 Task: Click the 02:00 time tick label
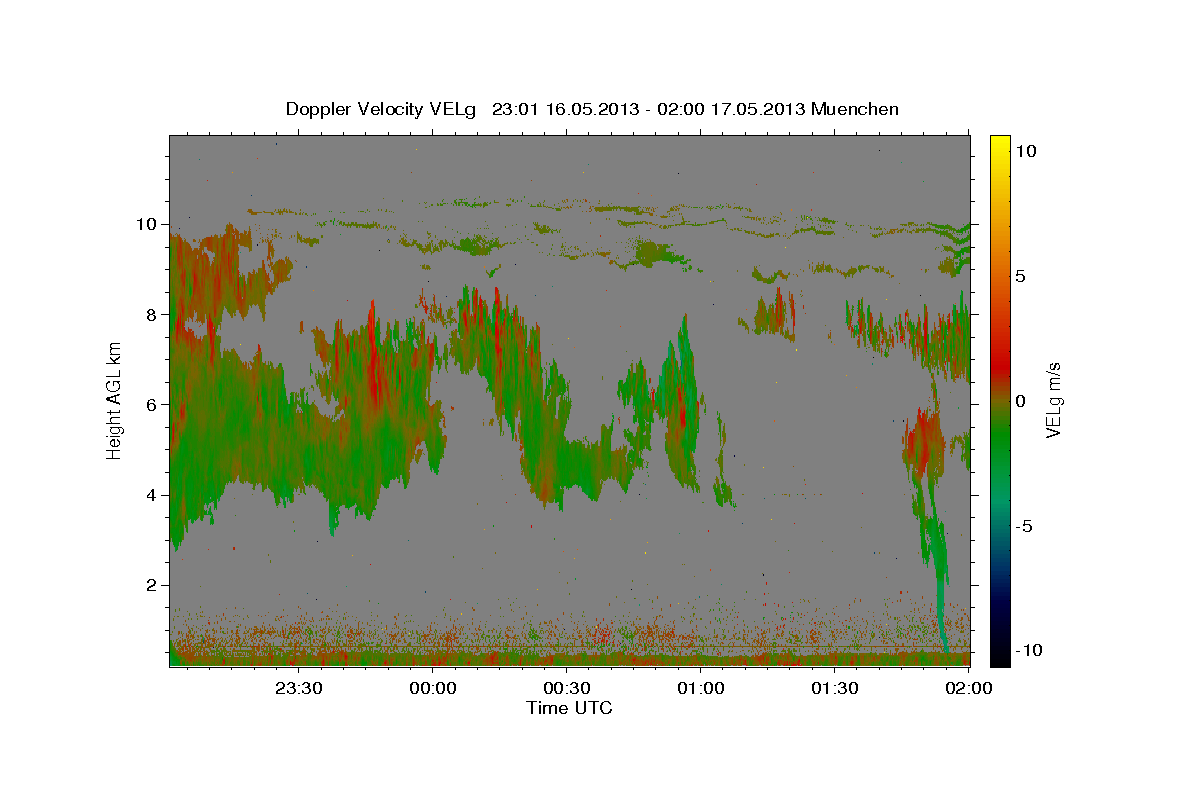(968, 688)
